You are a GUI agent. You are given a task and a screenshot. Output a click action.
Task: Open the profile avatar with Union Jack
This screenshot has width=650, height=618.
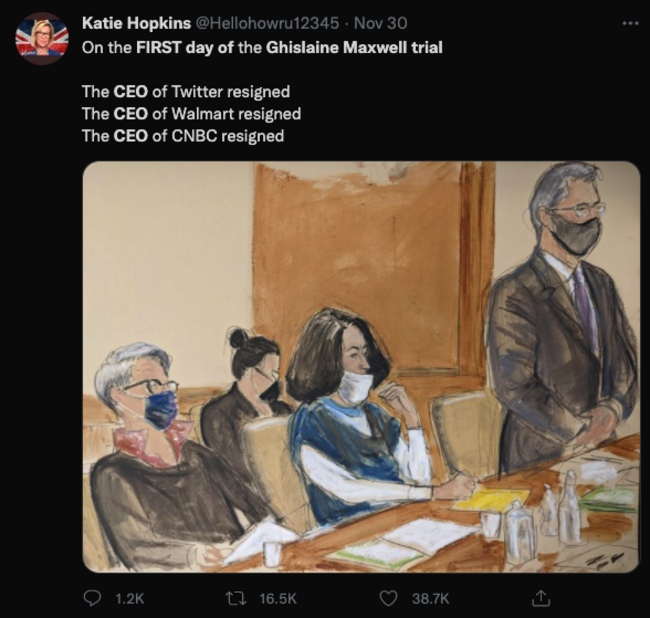[41, 39]
